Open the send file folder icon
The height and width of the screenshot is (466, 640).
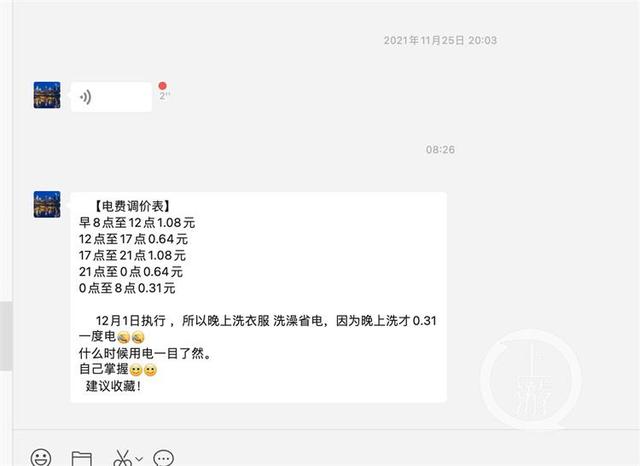(x=82, y=458)
